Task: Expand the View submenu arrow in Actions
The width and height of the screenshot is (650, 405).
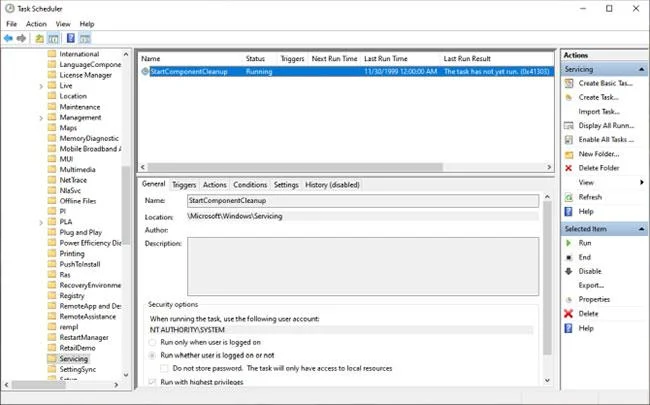Action: click(642, 182)
